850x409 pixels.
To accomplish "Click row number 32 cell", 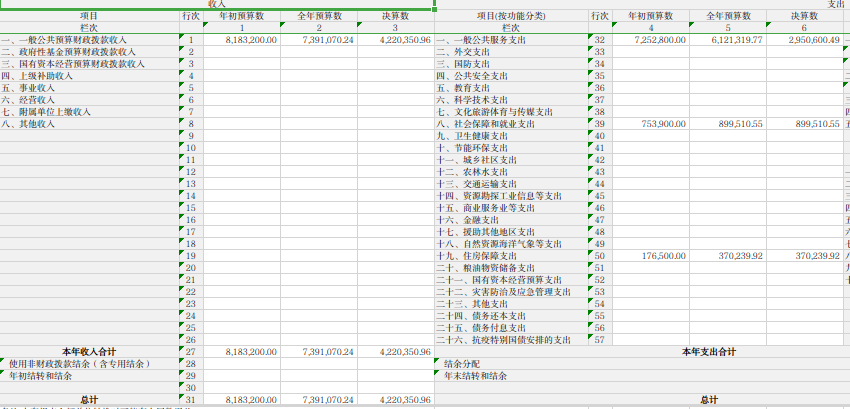I will point(600,40).
